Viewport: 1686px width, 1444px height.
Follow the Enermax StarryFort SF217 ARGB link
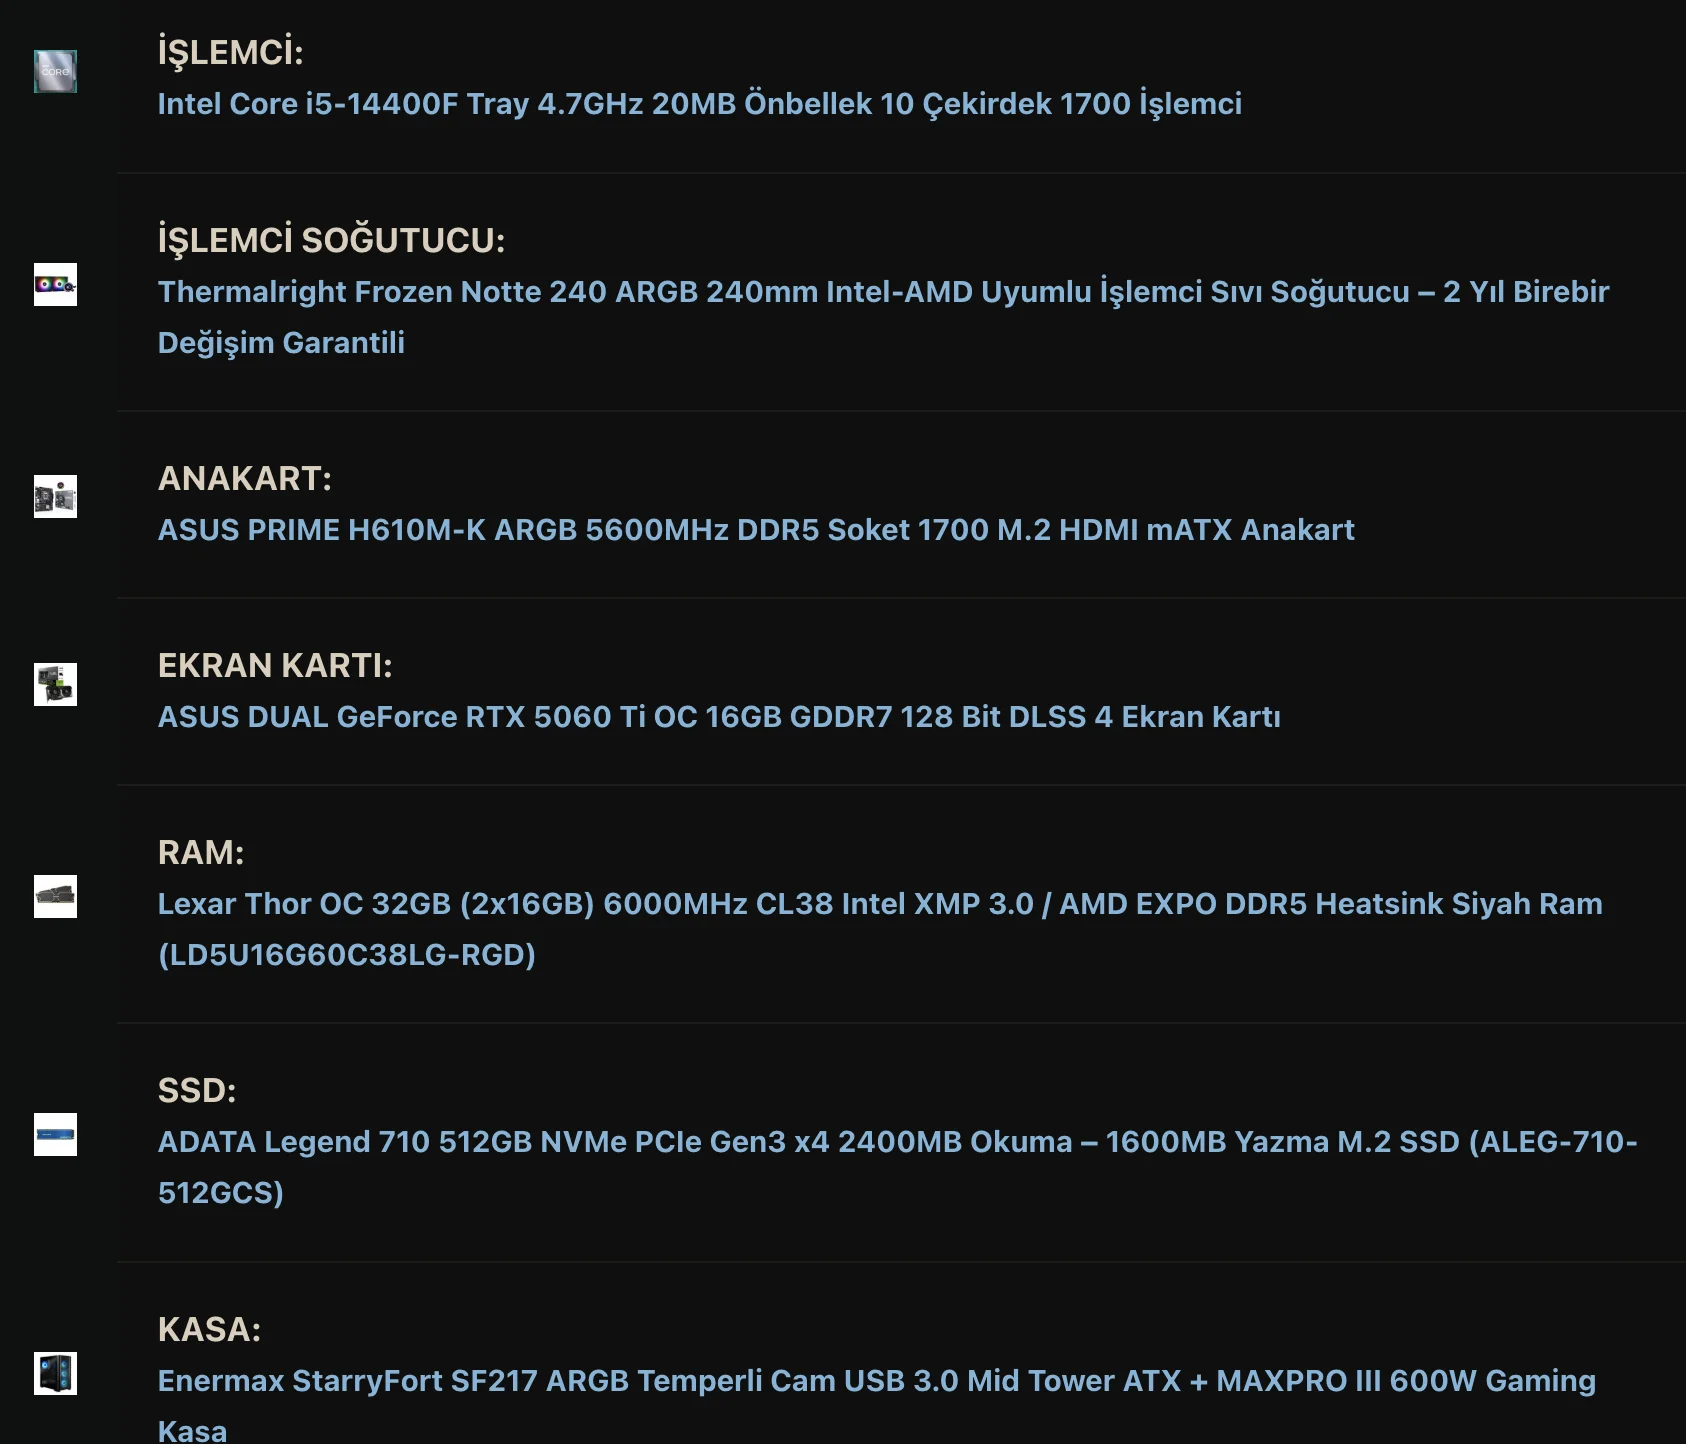(875, 1381)
